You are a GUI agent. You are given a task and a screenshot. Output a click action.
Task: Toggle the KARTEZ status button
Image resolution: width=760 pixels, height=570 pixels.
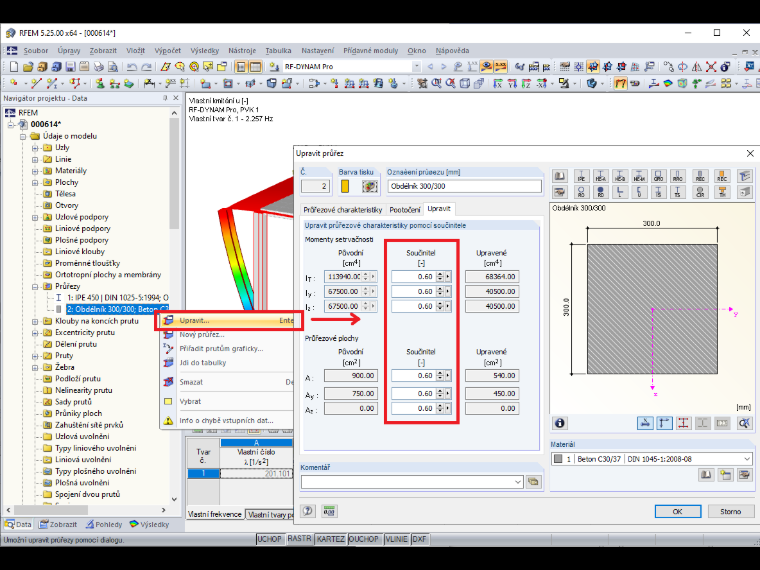pyautogui.click(x=331, y=539)
